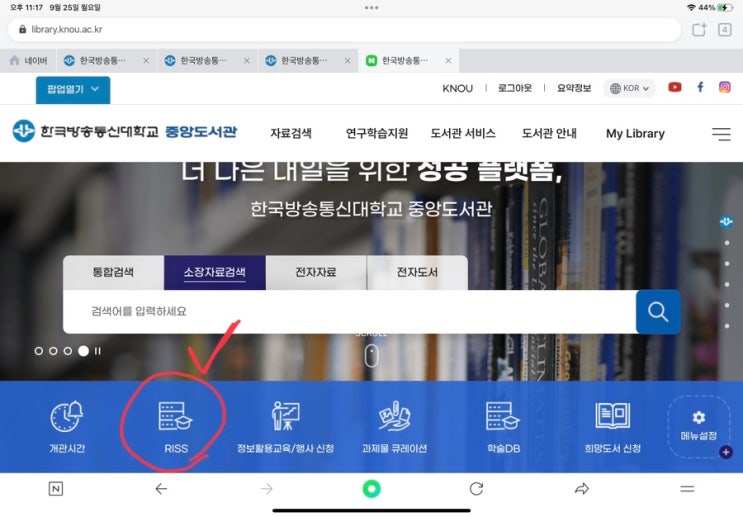
Task: Switch to the 소장자료검색 search tab
Action: tap(215, 272)
